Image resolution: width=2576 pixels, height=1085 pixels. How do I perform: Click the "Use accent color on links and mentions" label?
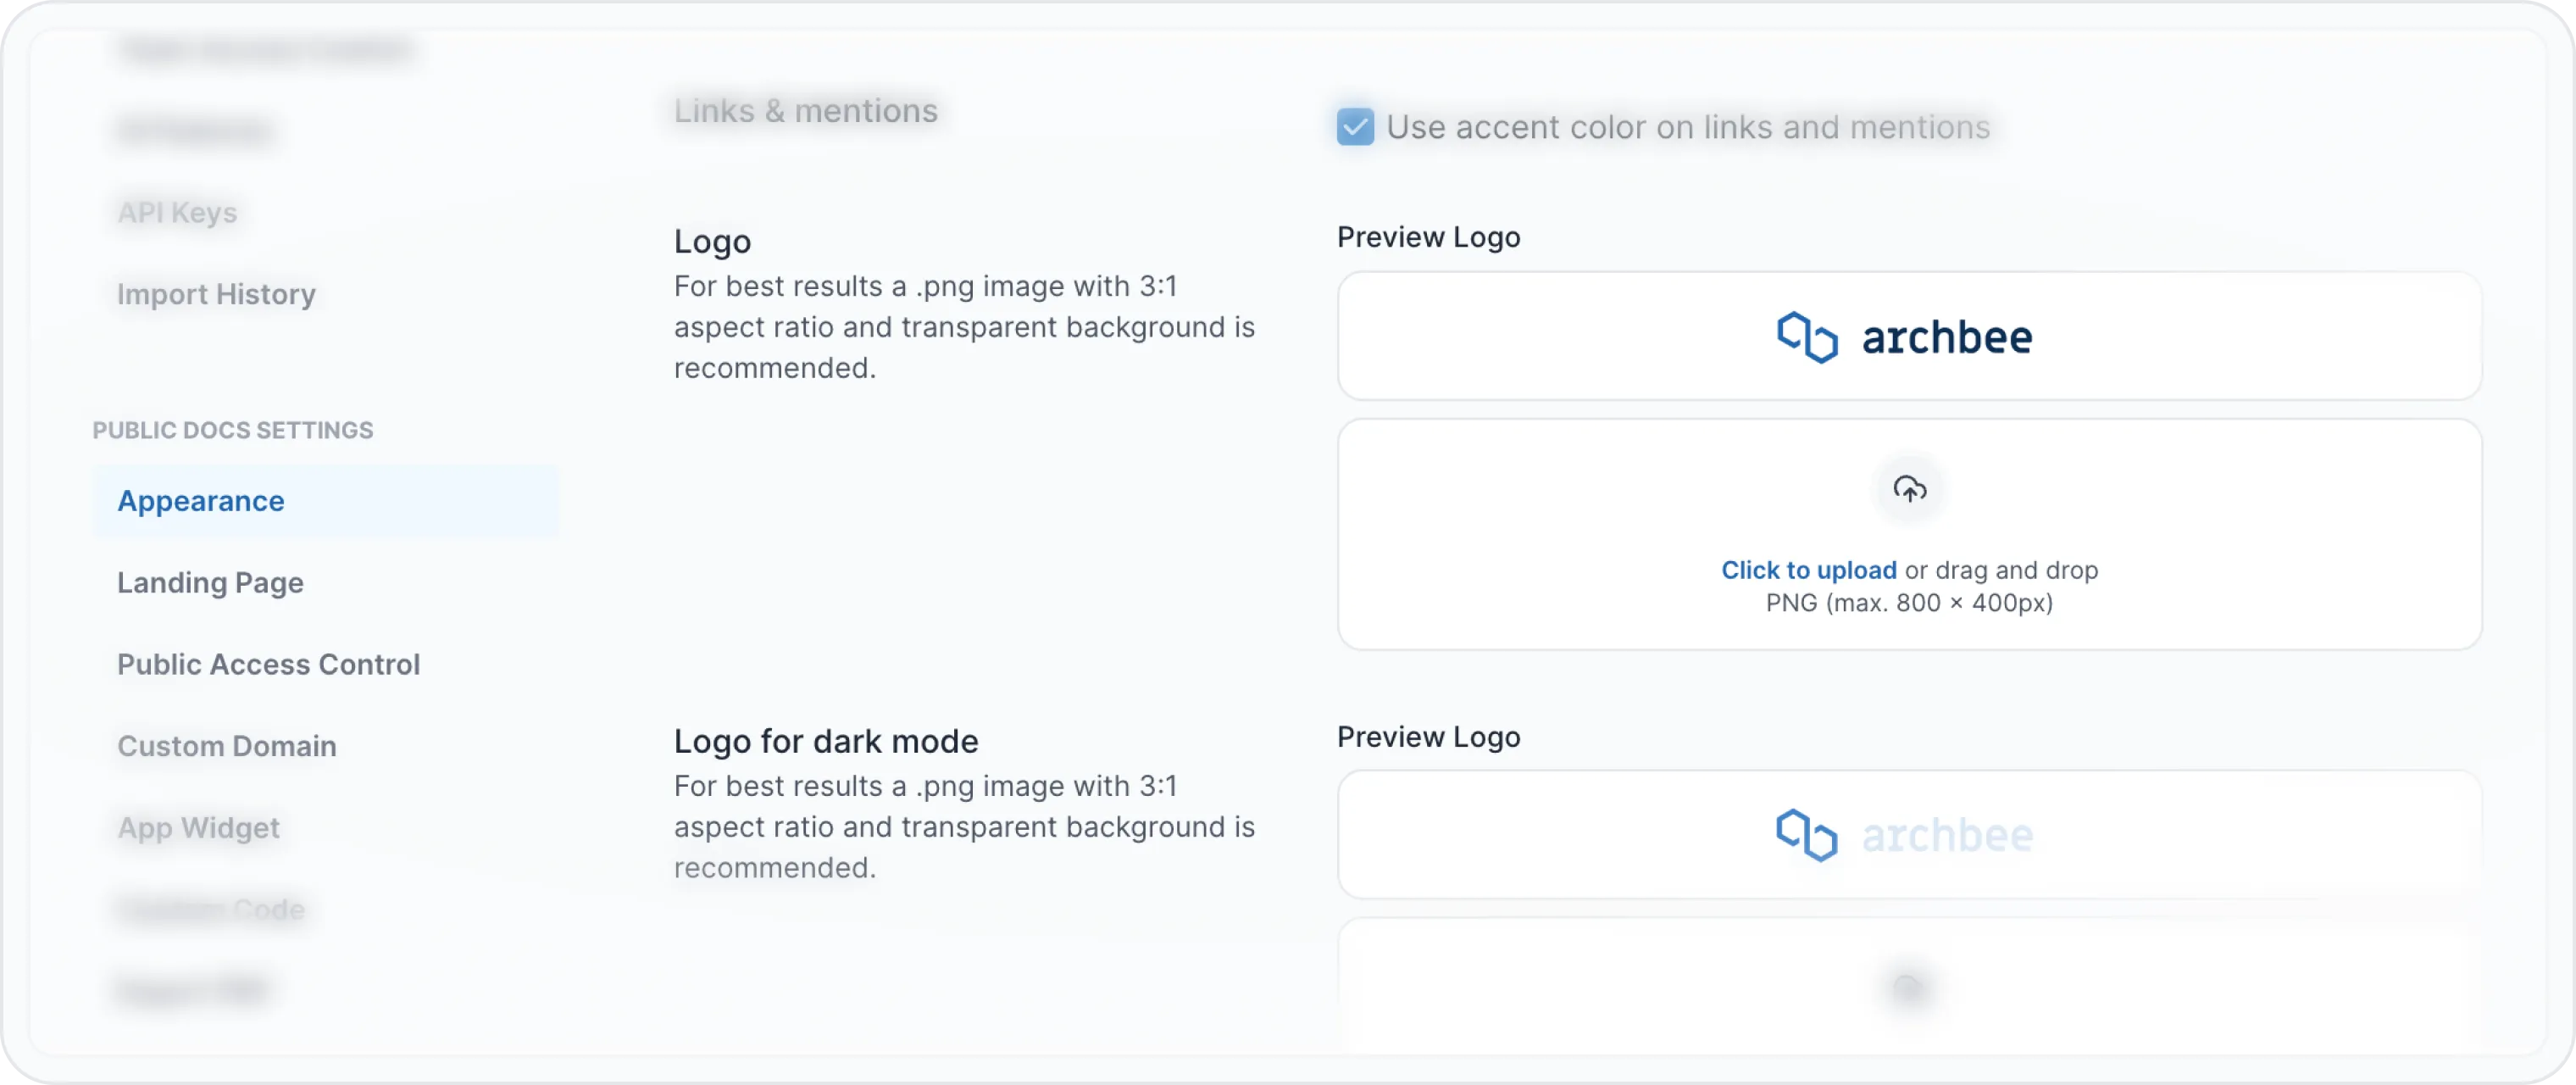pos(1688,127)
